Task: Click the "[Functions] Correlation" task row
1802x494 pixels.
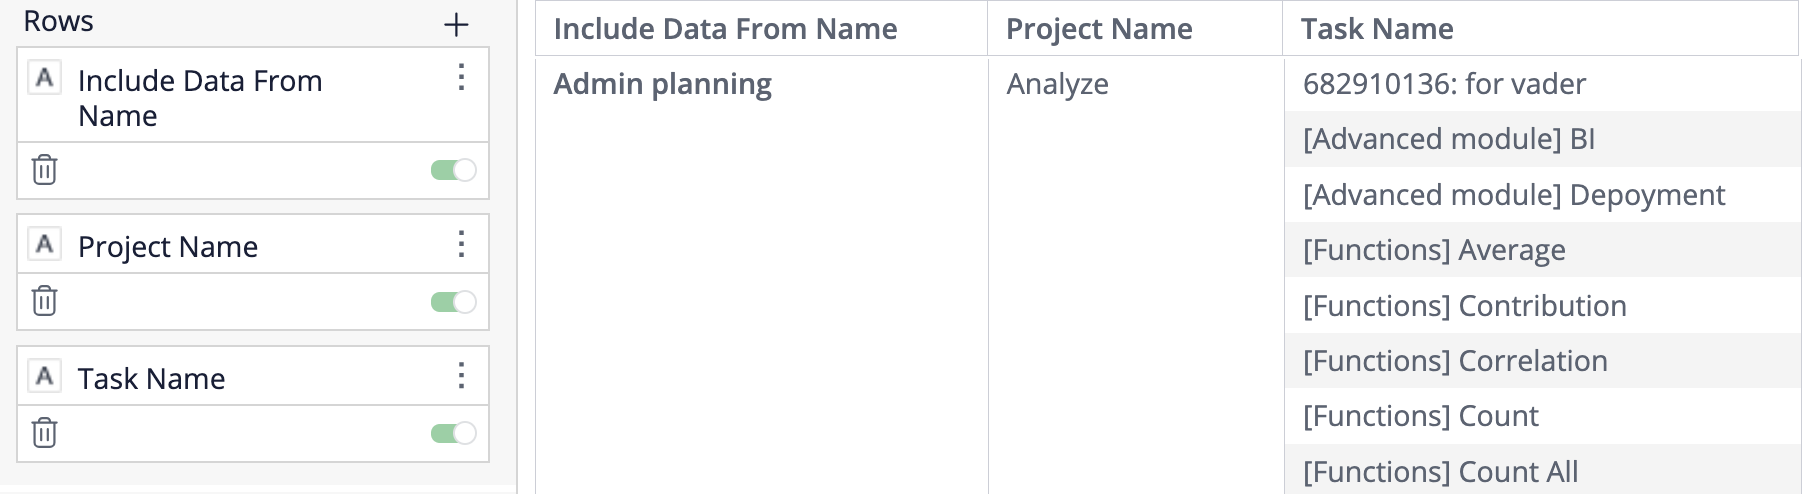Action: [x=1455, y=361]
